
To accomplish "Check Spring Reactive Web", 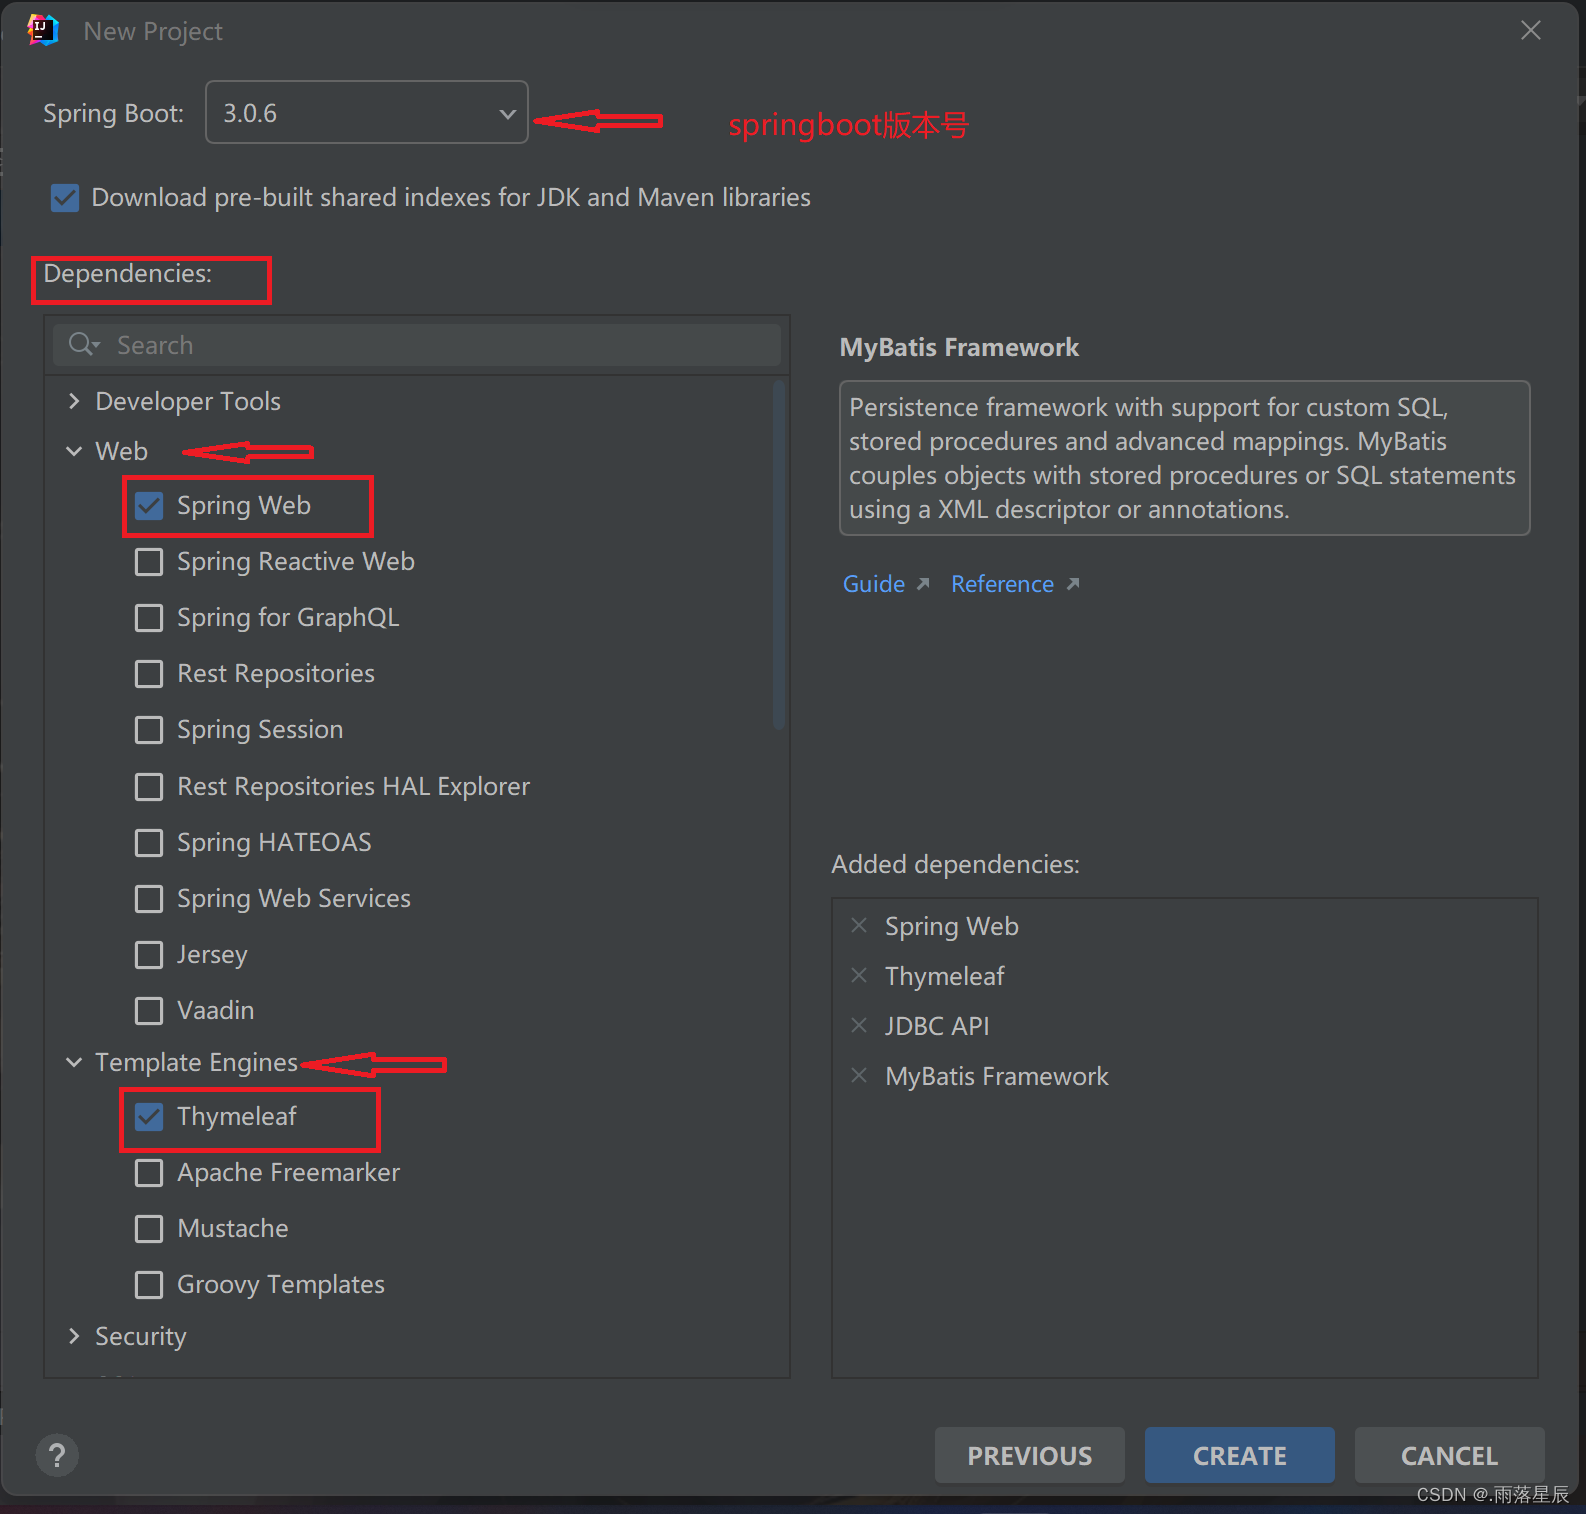I will pos(149,562).
